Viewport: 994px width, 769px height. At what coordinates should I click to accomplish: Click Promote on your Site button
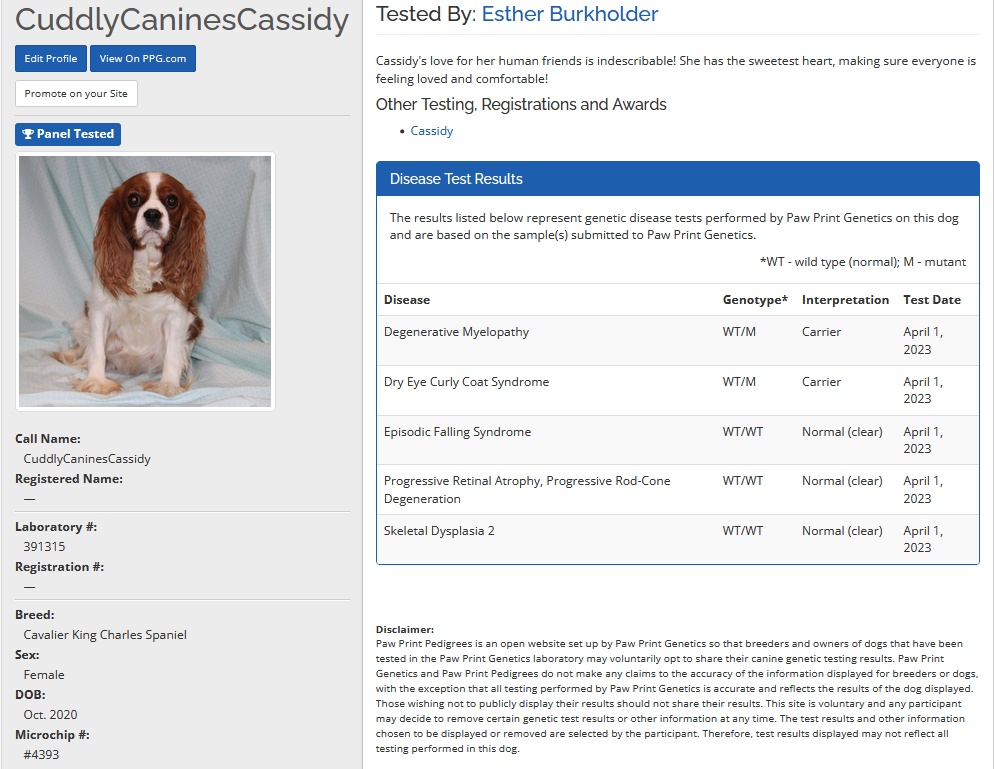(x=76, y=94)
